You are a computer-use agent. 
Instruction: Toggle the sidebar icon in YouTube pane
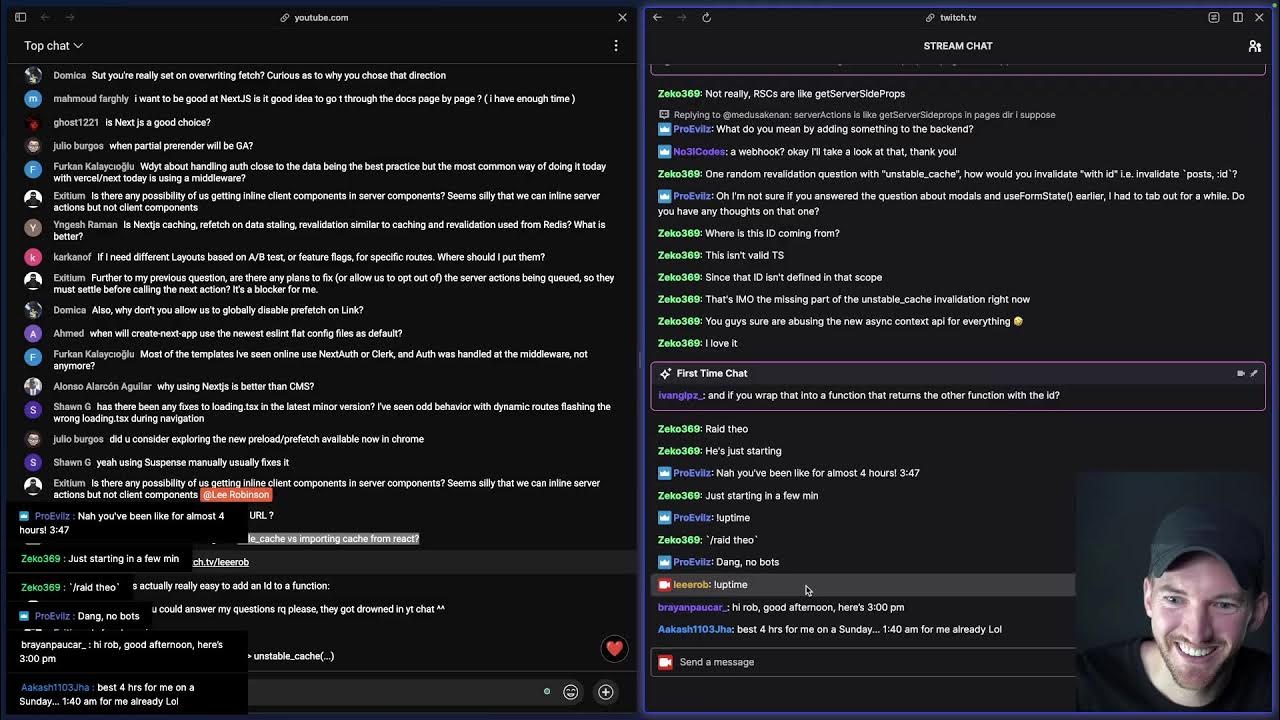tap(20, 17)
